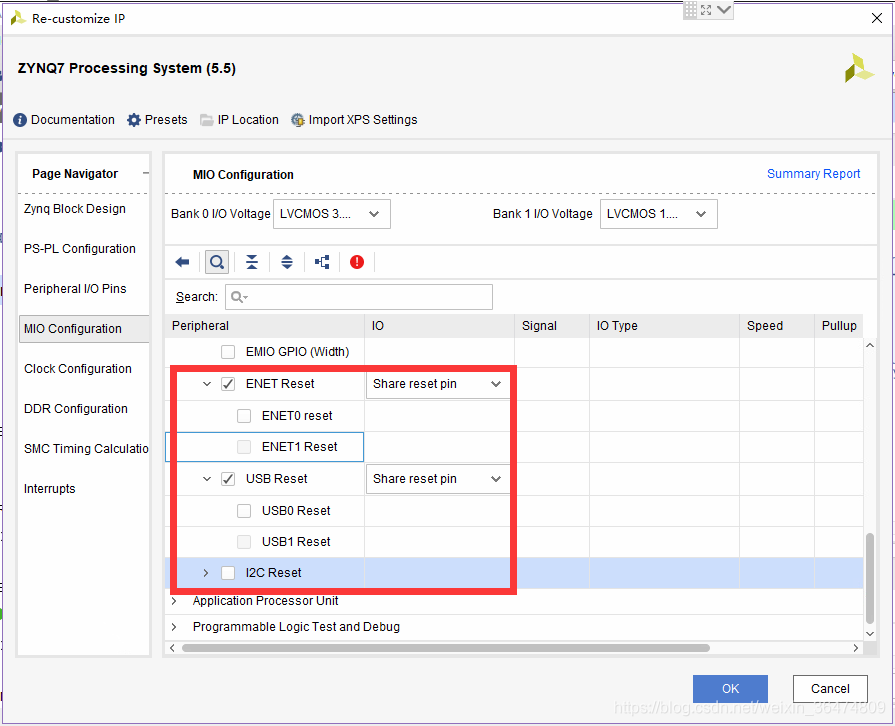Screen dimensions: 895x726
Task: Click the search field magnifier dropdown icon
Action: coord(239,297)
